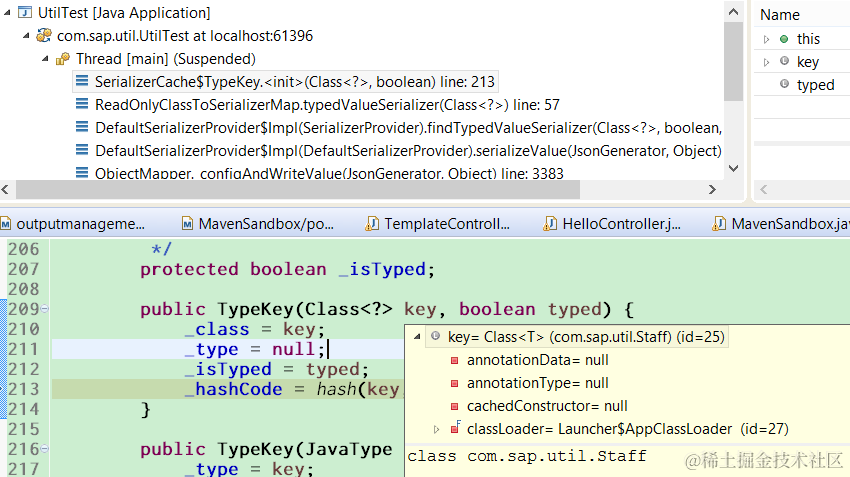Viewport: 850px width, 477px height.
Task: Expand classLoader entry in hover popup
Action: [x=436, y=429]
